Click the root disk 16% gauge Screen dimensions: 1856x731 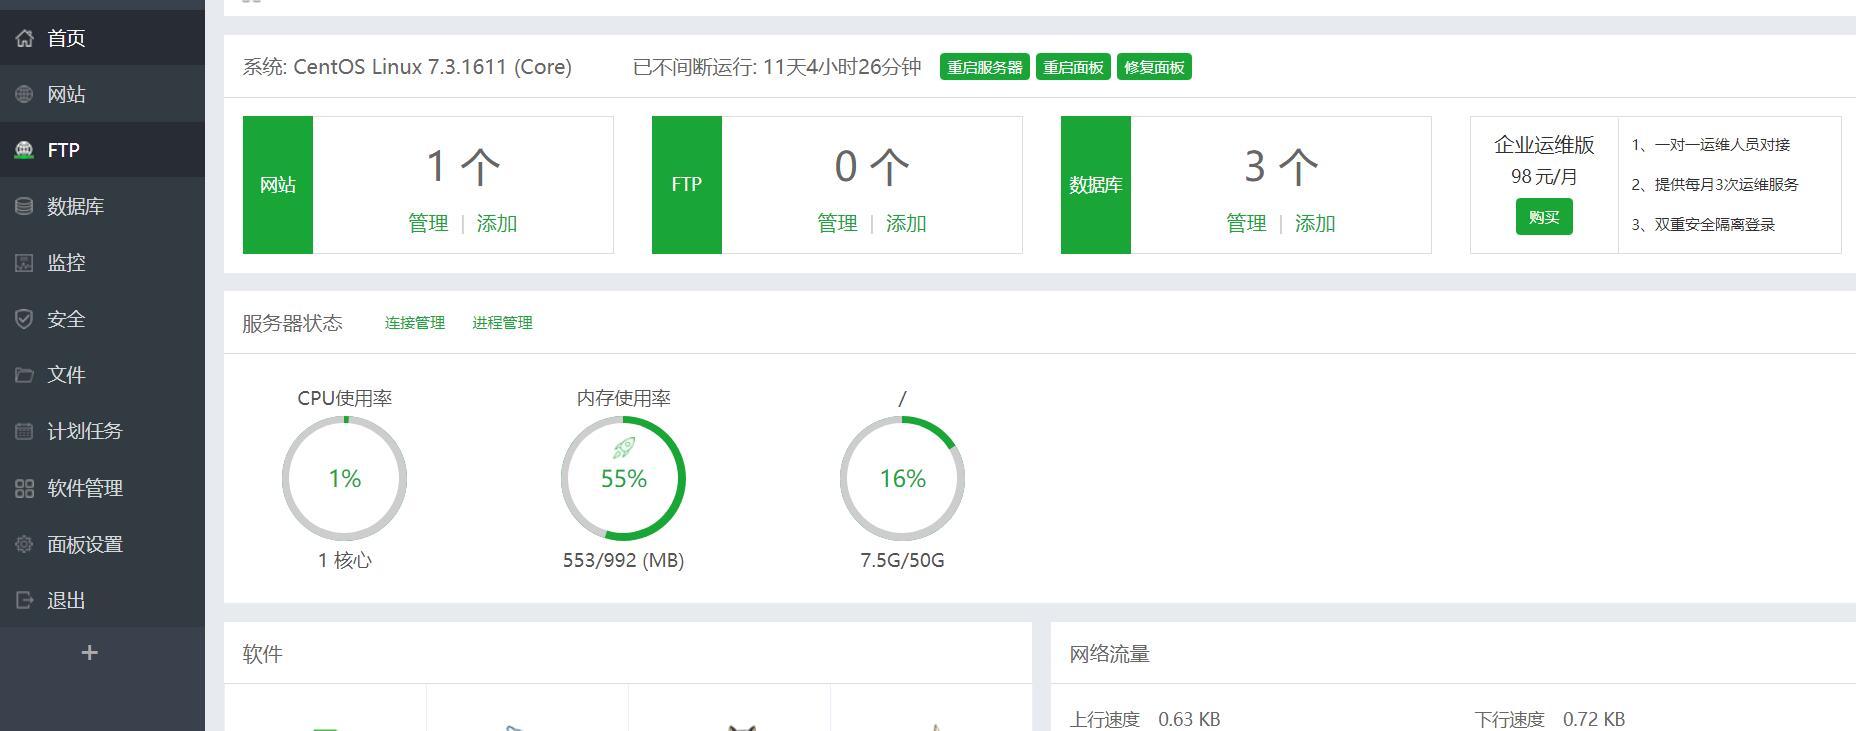[x=902, y=478]
